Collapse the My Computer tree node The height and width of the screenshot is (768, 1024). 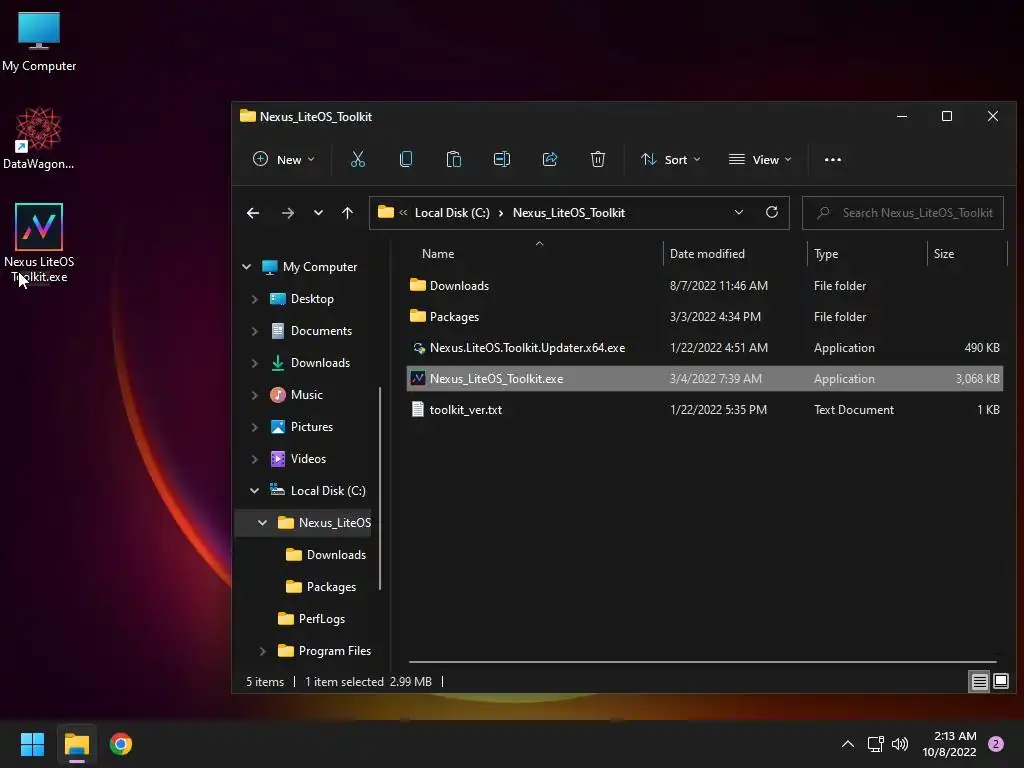(x=247, y=266)
